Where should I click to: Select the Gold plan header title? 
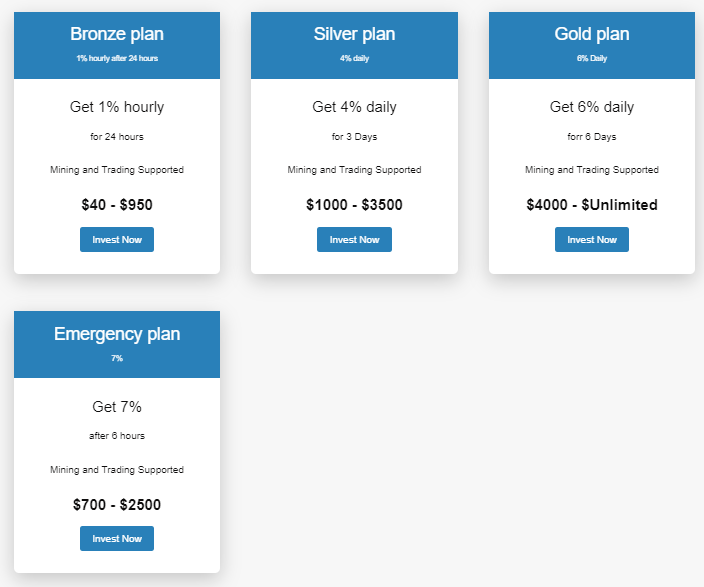click(x=592, y=34)
